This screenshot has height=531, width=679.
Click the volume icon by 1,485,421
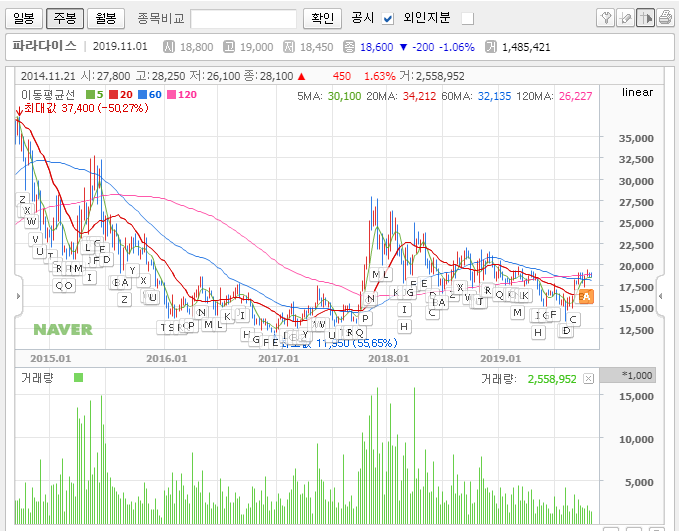(491, 47)
